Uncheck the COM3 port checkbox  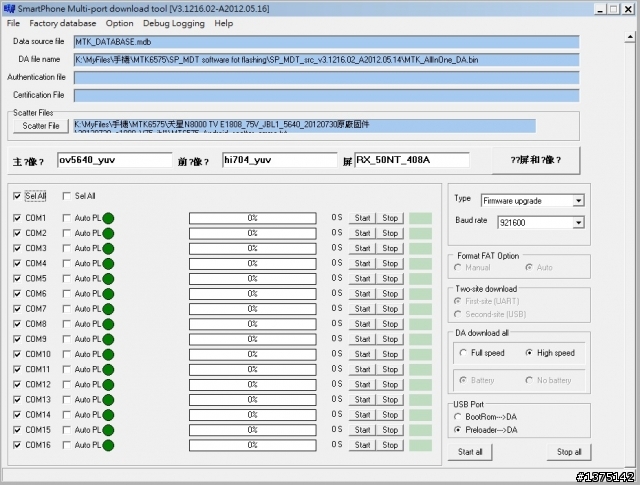tap(17, 248)
